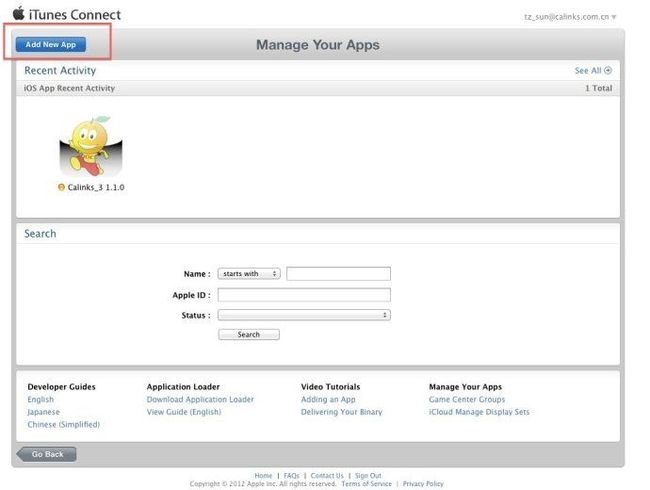Image resolution: width=650 pixels, height=490 pixels.
Task: Click the Recent Activity heading
Action: pyautogui.click(x=60, y=70)
